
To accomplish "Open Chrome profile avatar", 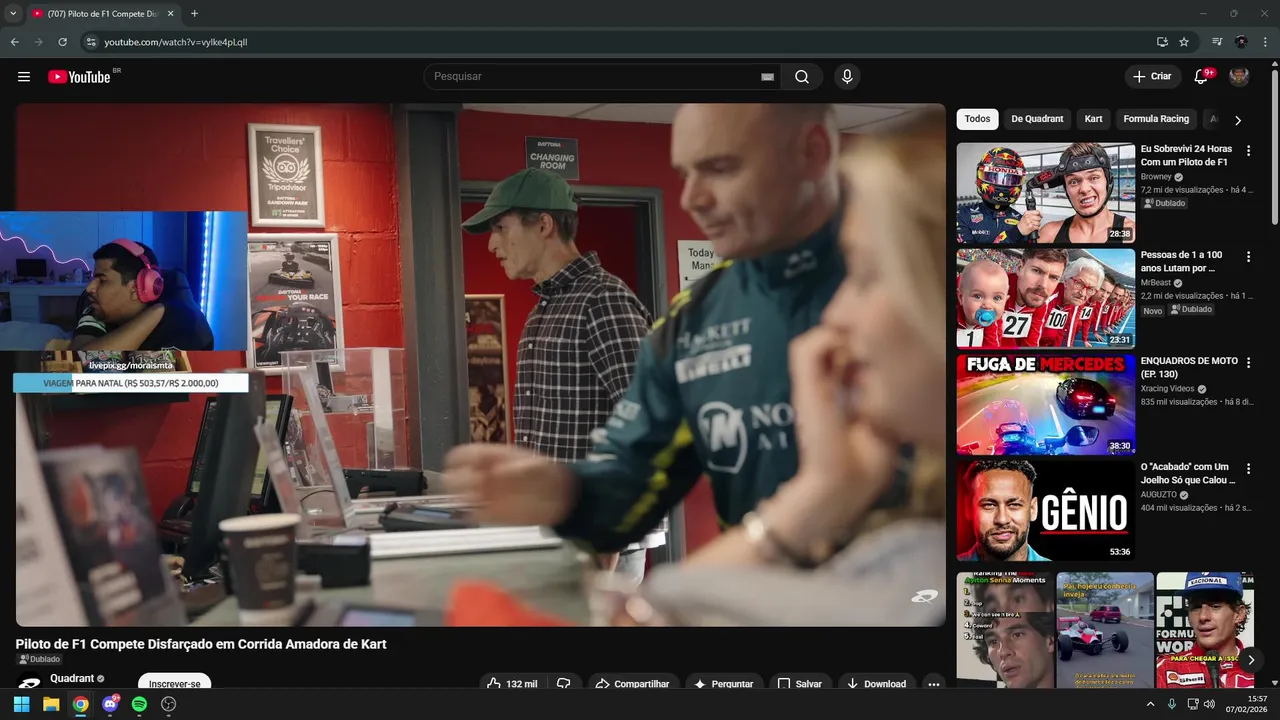I will pos(1241,42).
